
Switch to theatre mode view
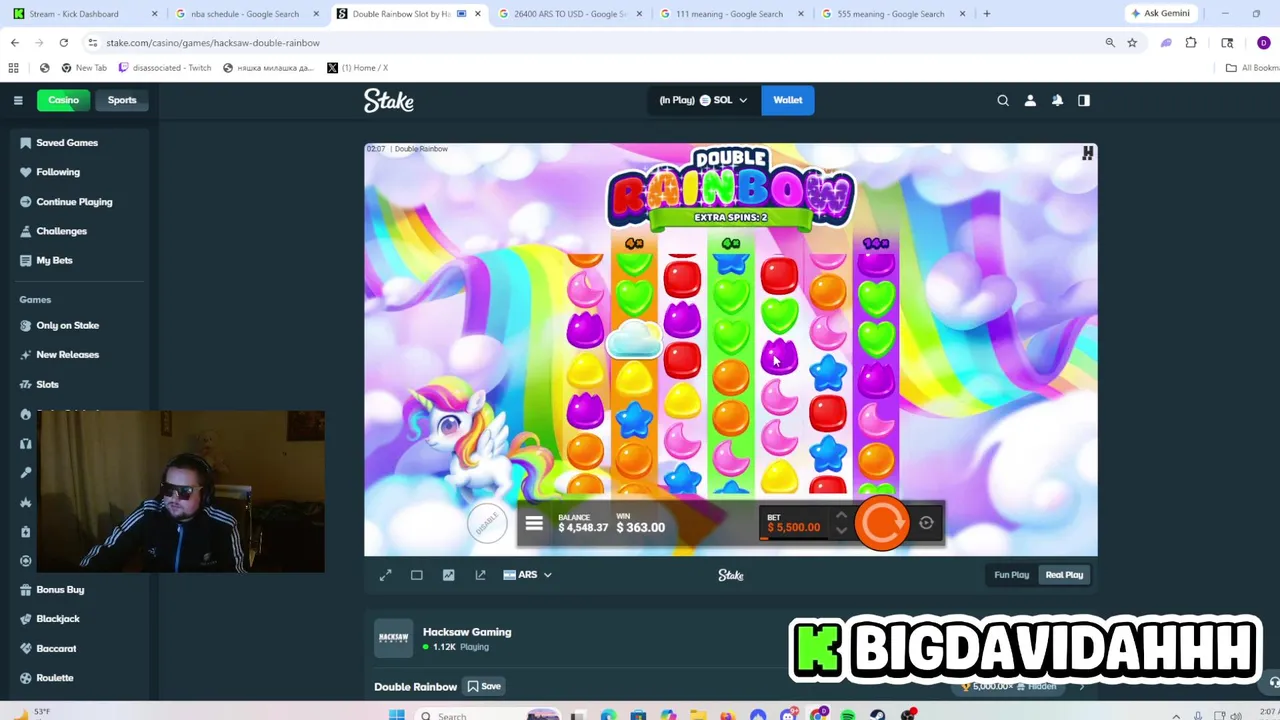(x=417, y=575)
